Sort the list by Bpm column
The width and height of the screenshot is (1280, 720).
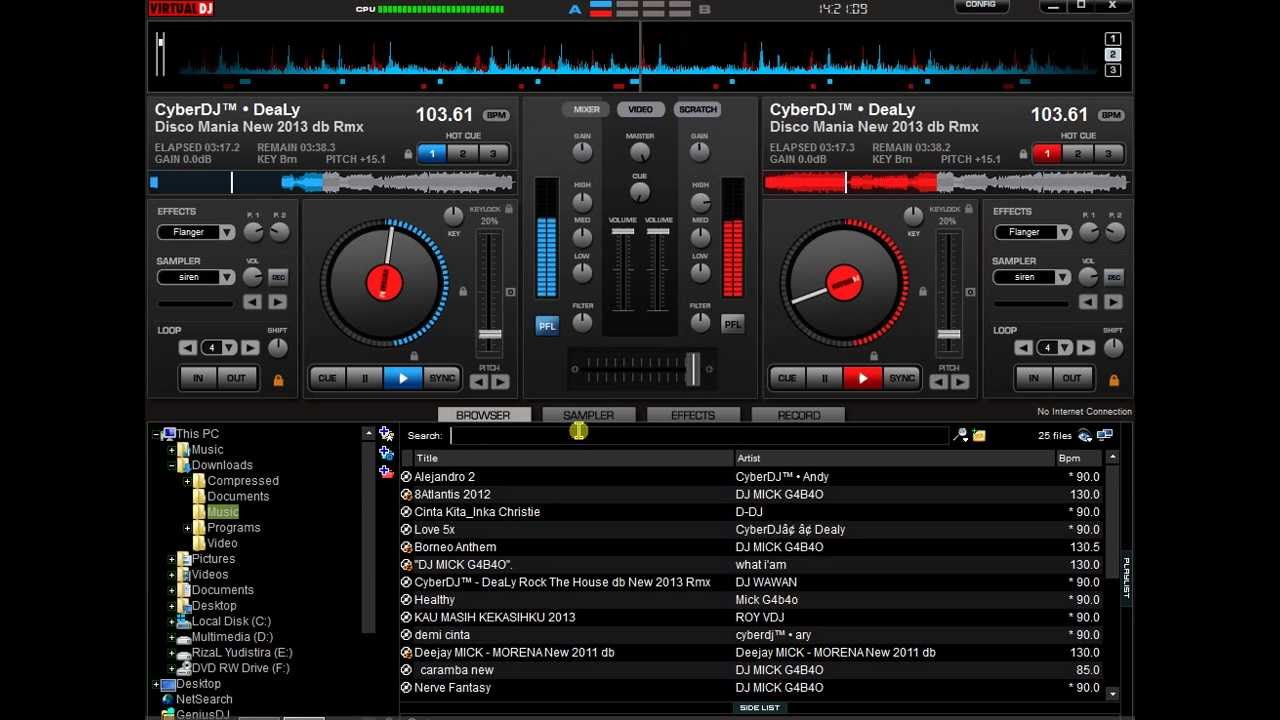coord(1080,458)
